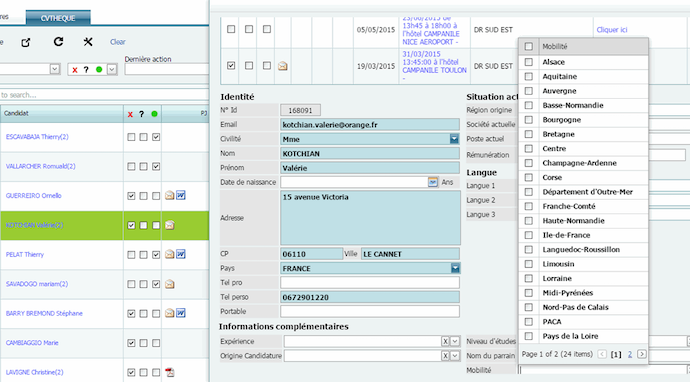Click the Candidat column header

coord(62,114)
